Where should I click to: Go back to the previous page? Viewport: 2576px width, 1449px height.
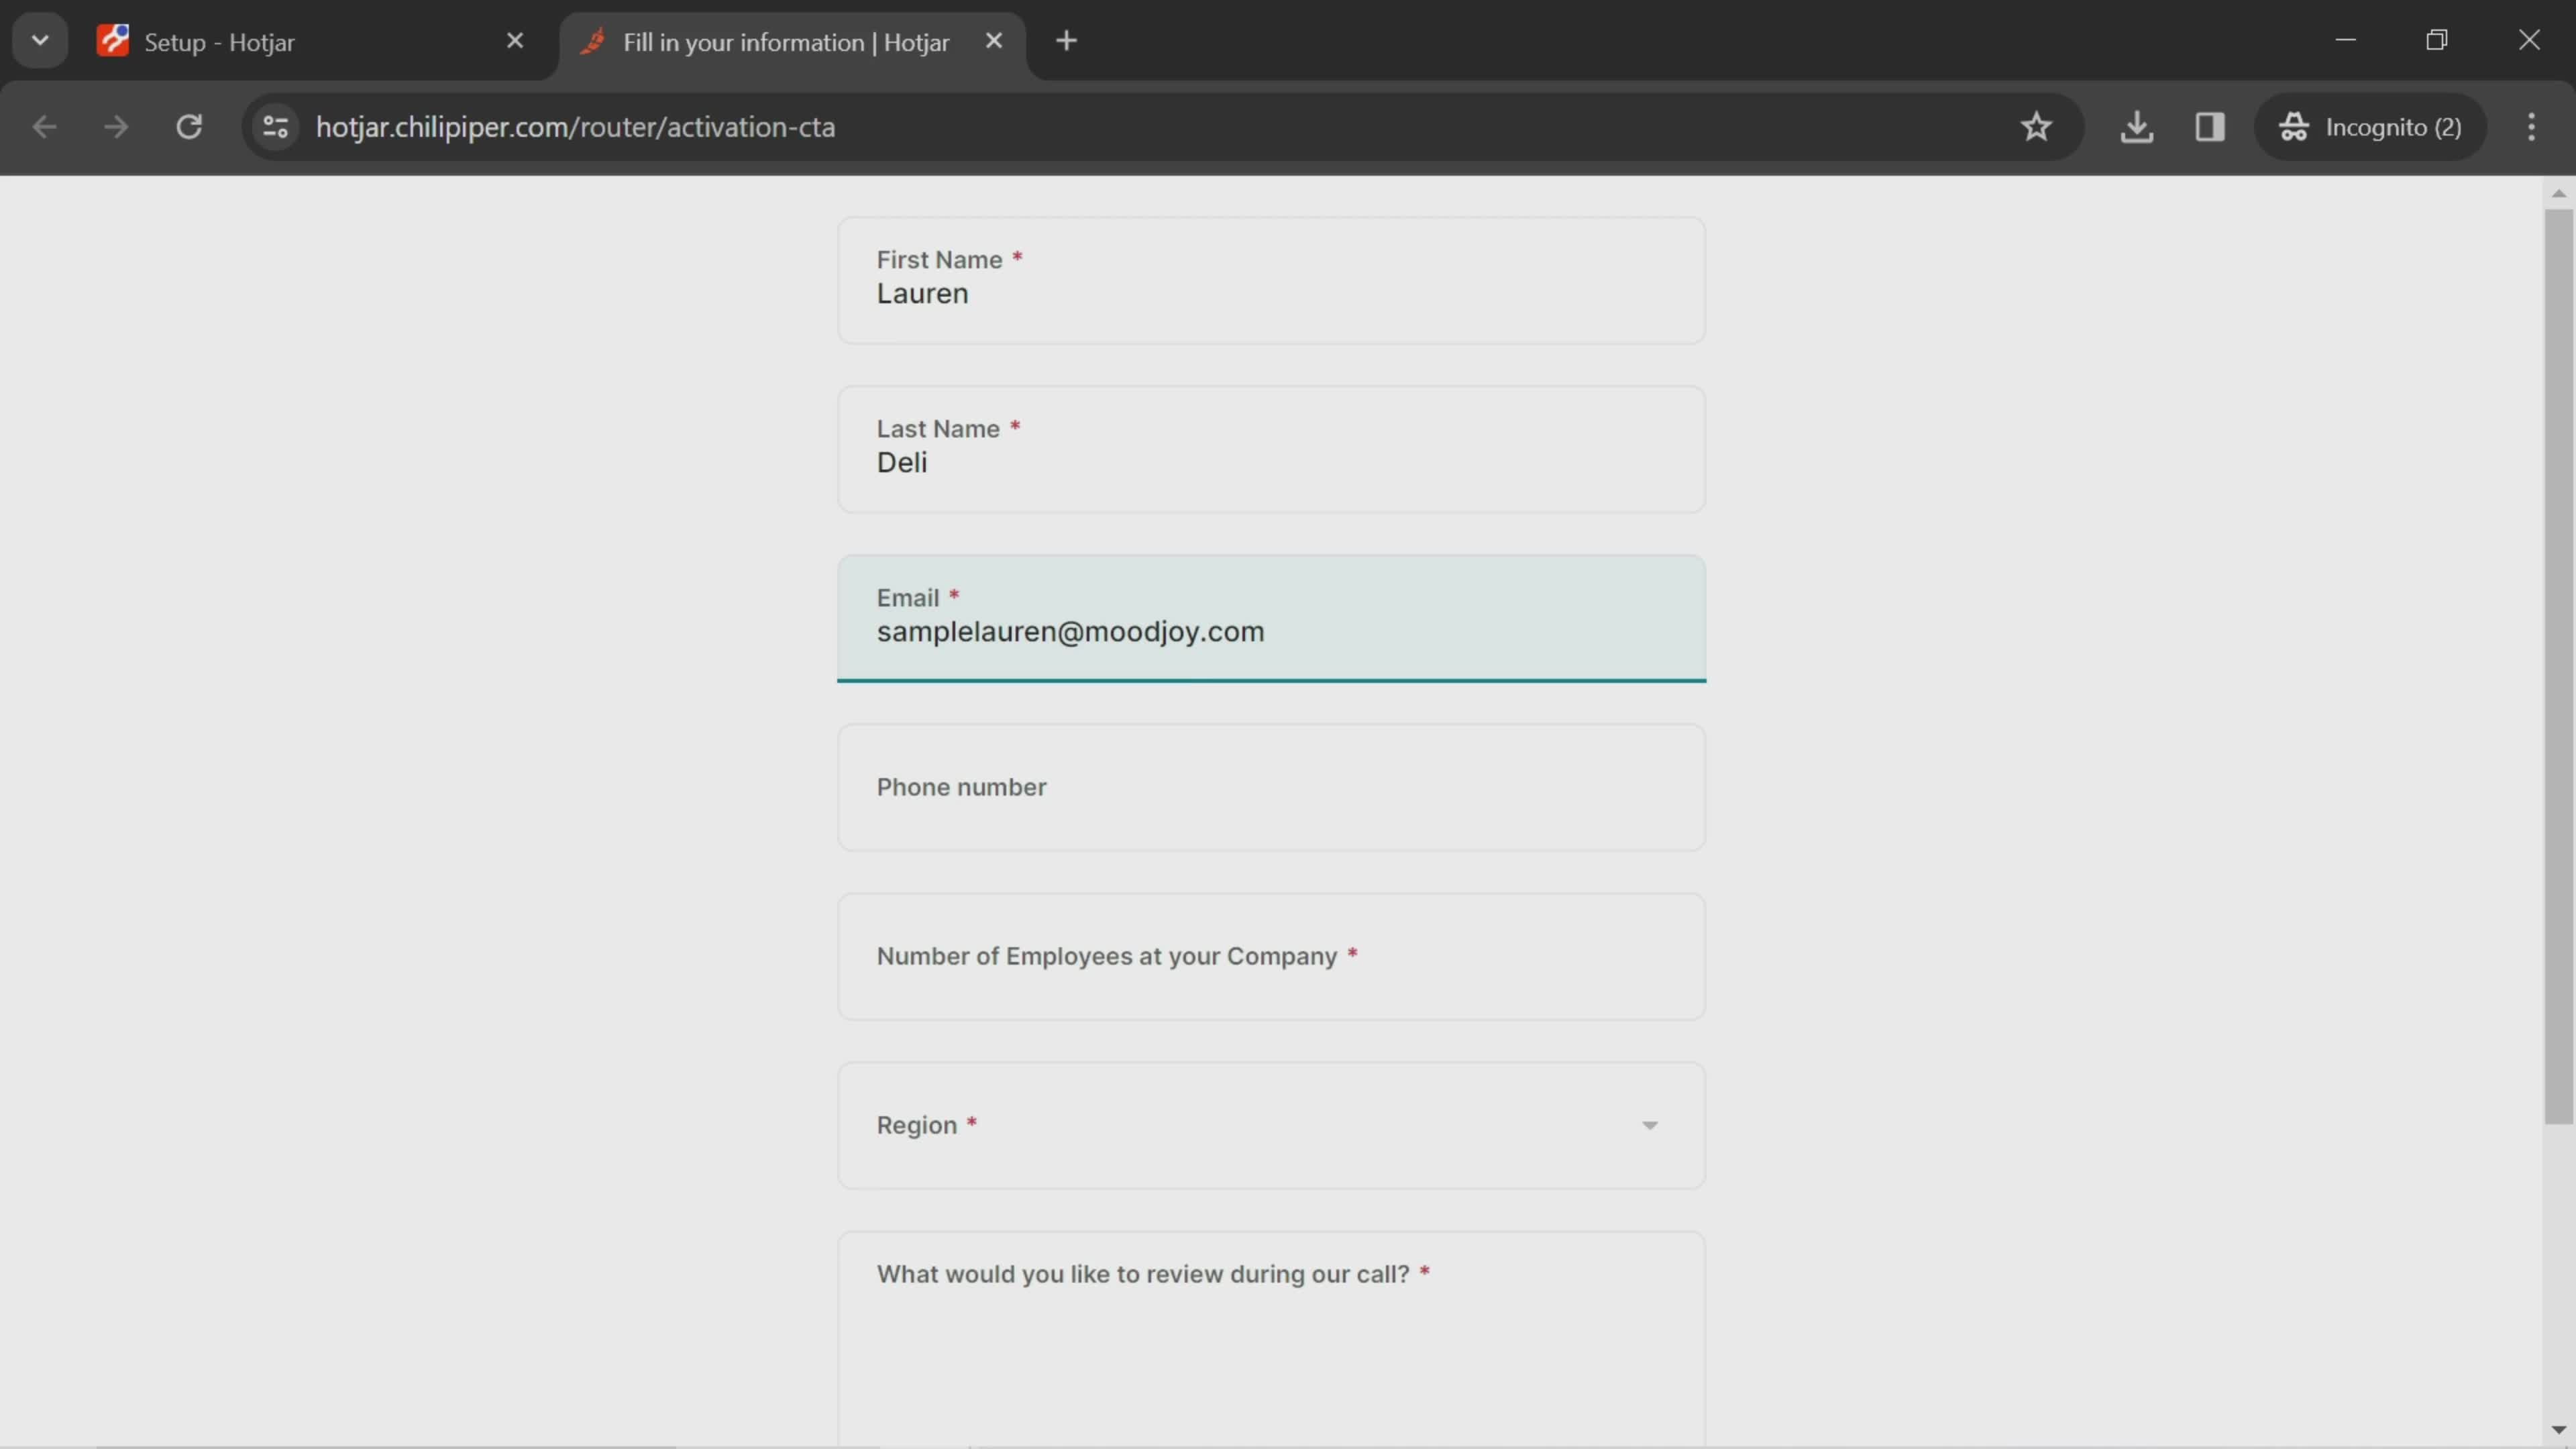44,127
